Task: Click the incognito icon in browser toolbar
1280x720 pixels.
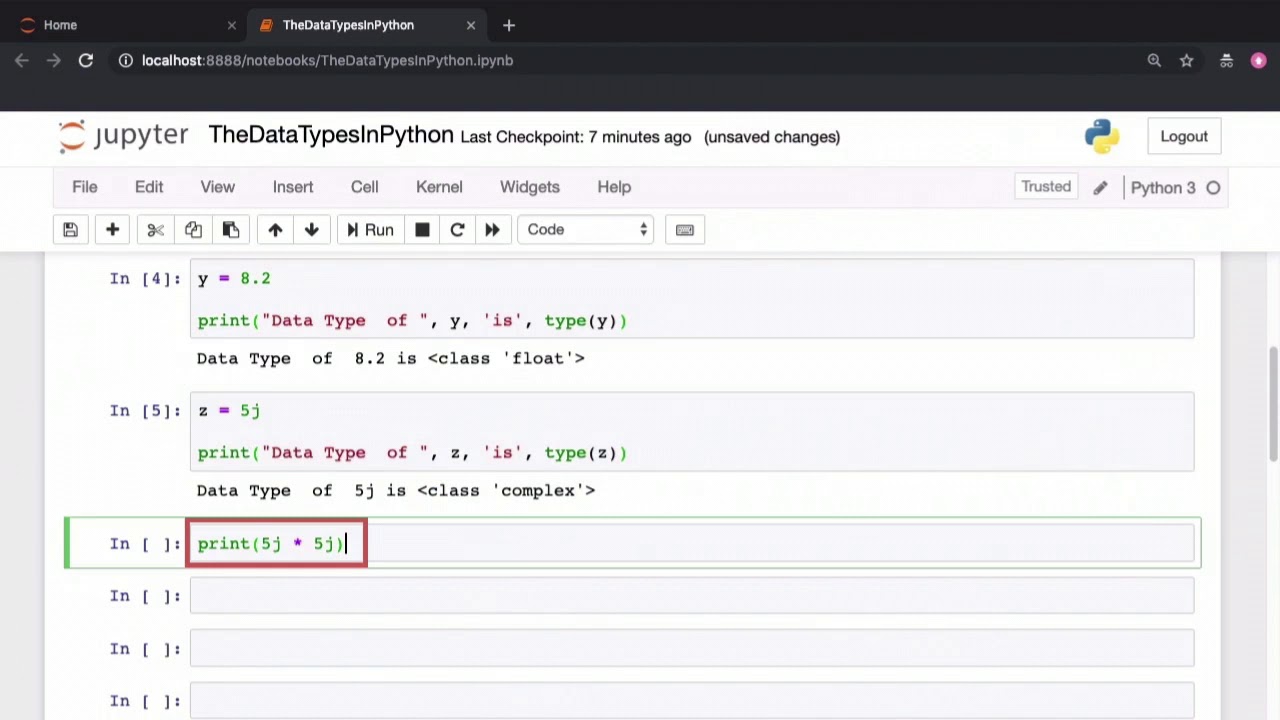Action: (1226, 61)
